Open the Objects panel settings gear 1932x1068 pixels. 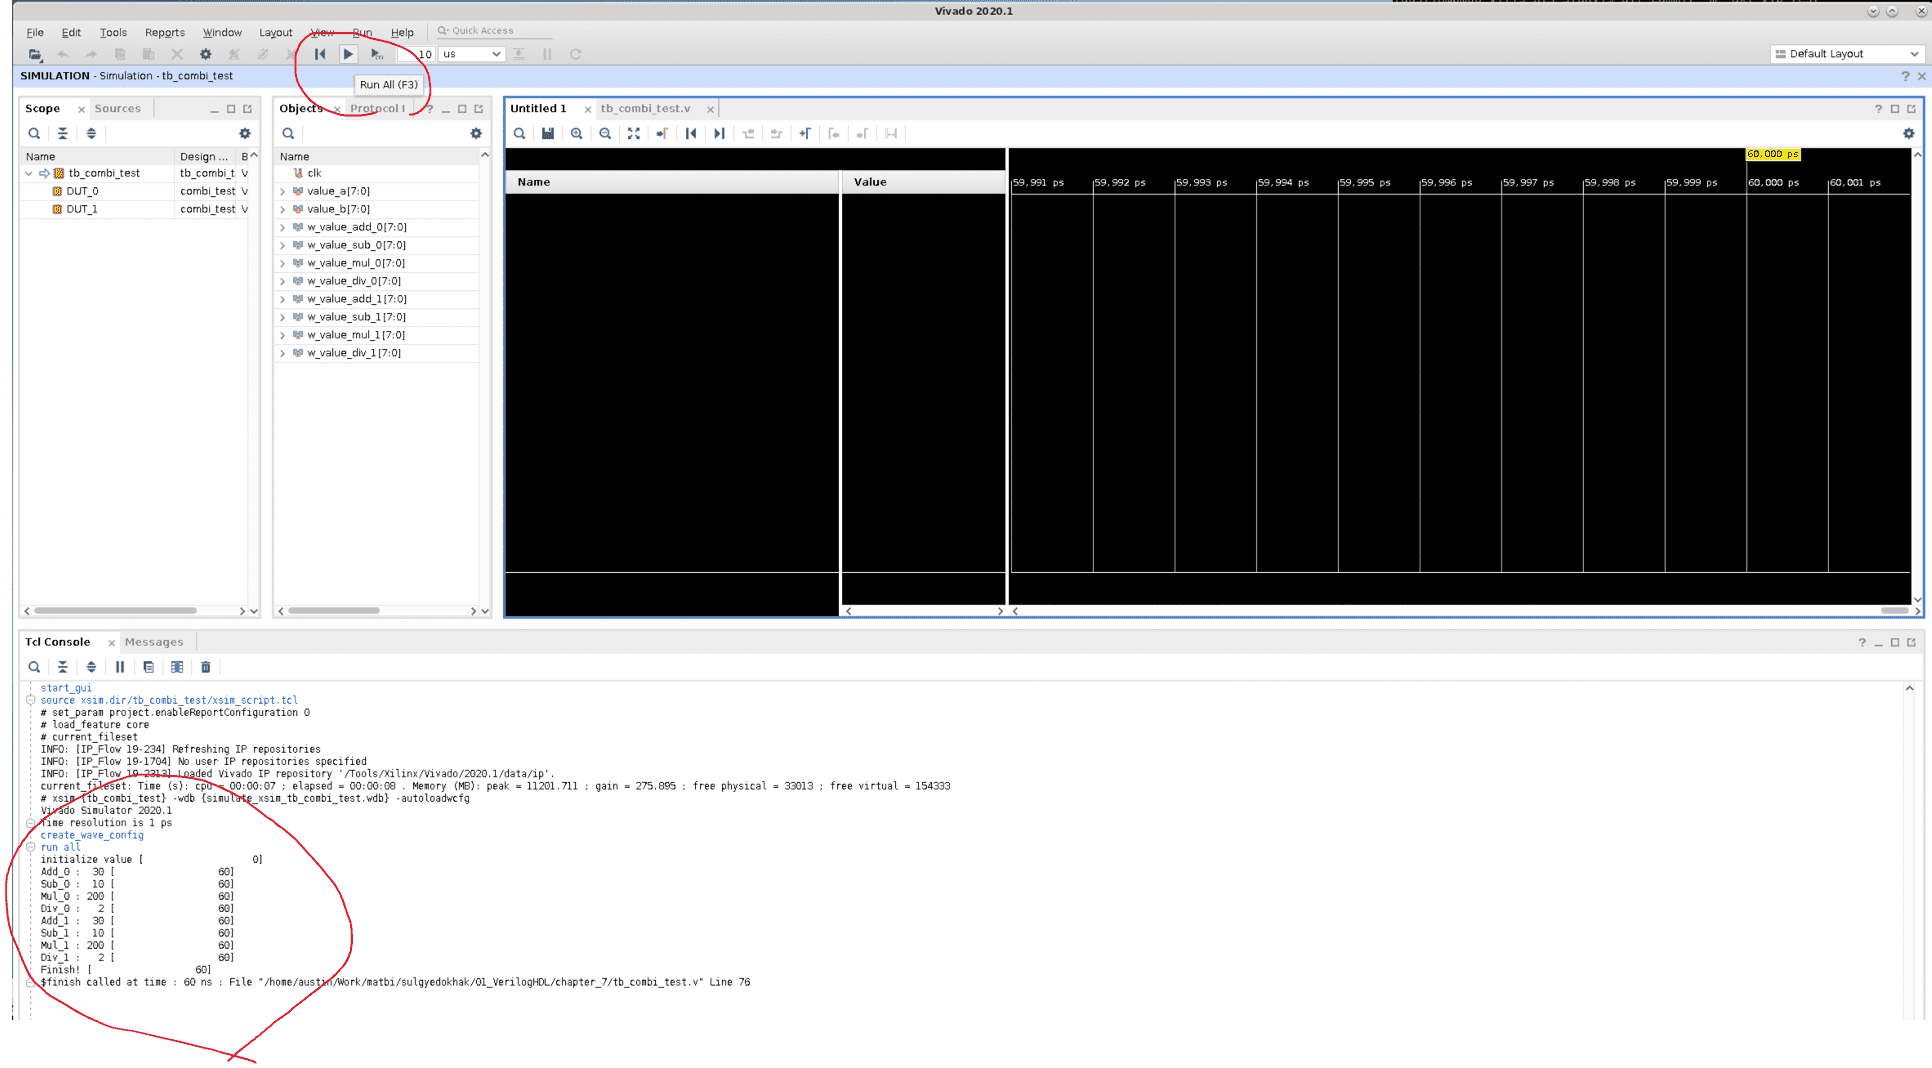[476, 133]
